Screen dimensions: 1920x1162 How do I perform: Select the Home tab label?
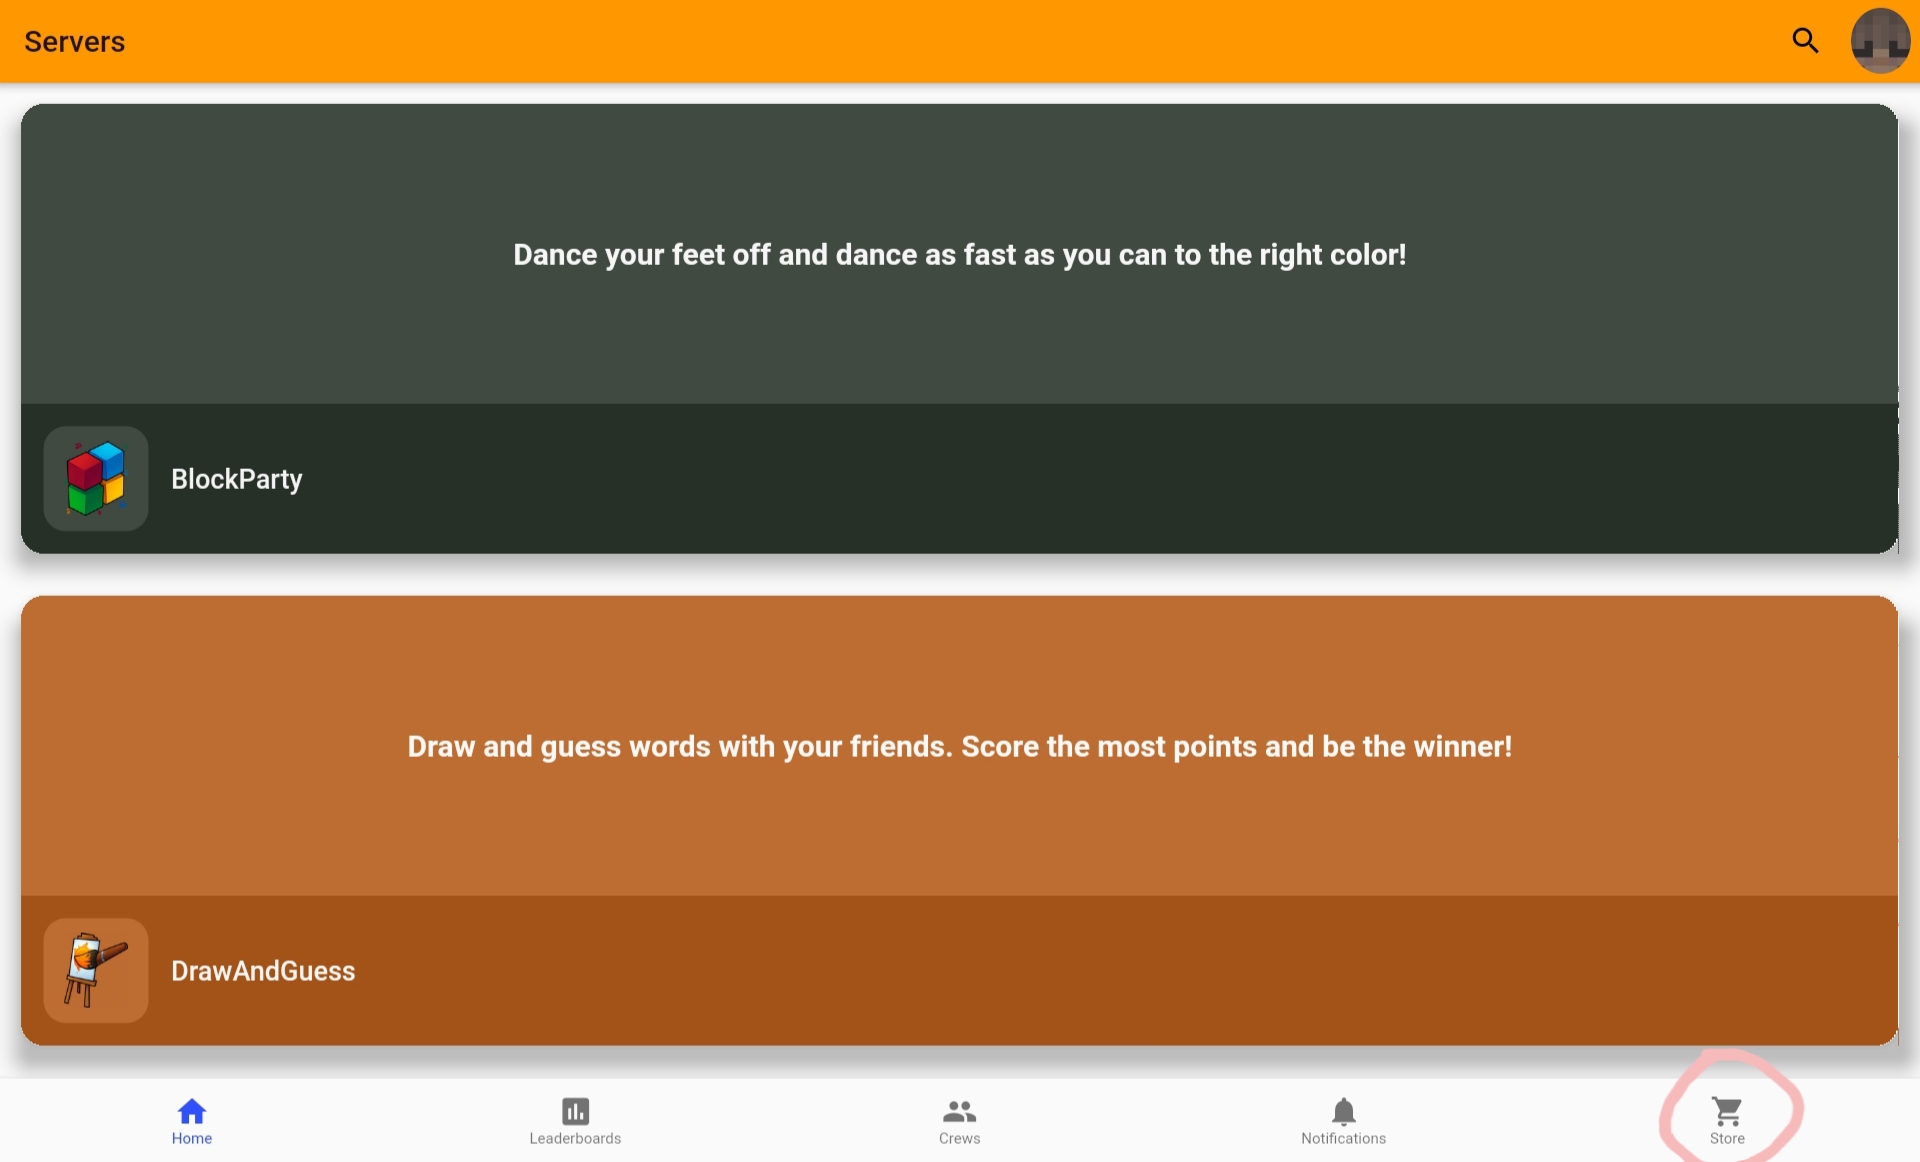[x=192, y=1138]
